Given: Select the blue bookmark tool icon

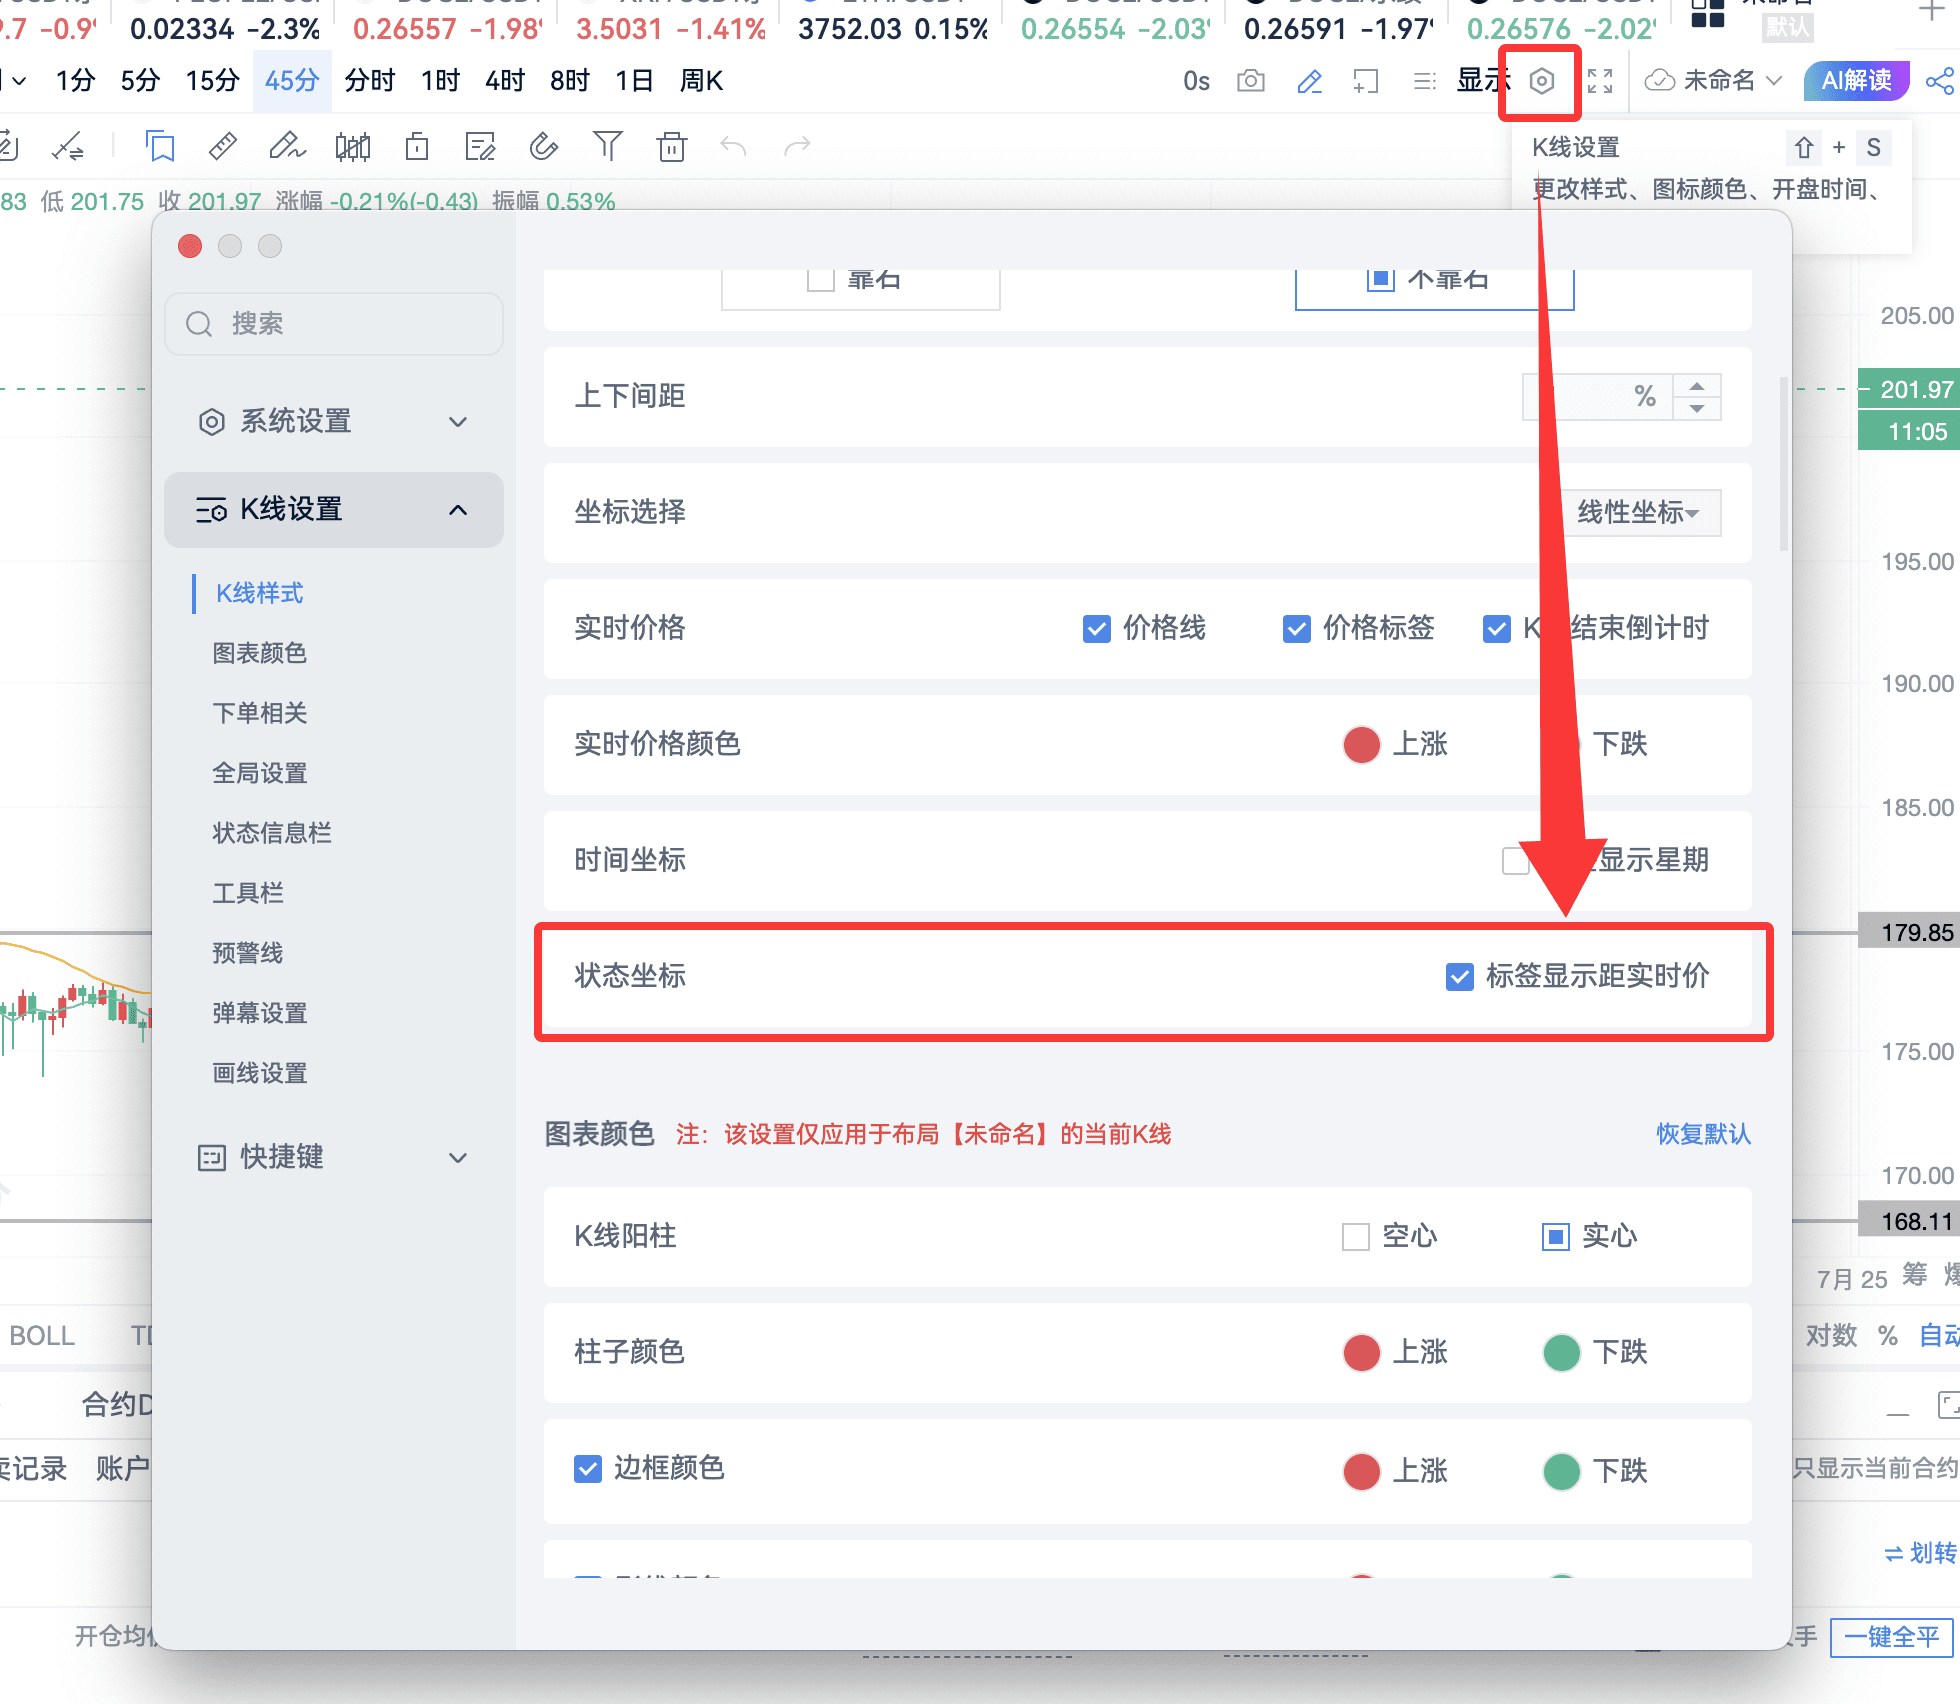Looking at the screenshot, I should point(160,147).
